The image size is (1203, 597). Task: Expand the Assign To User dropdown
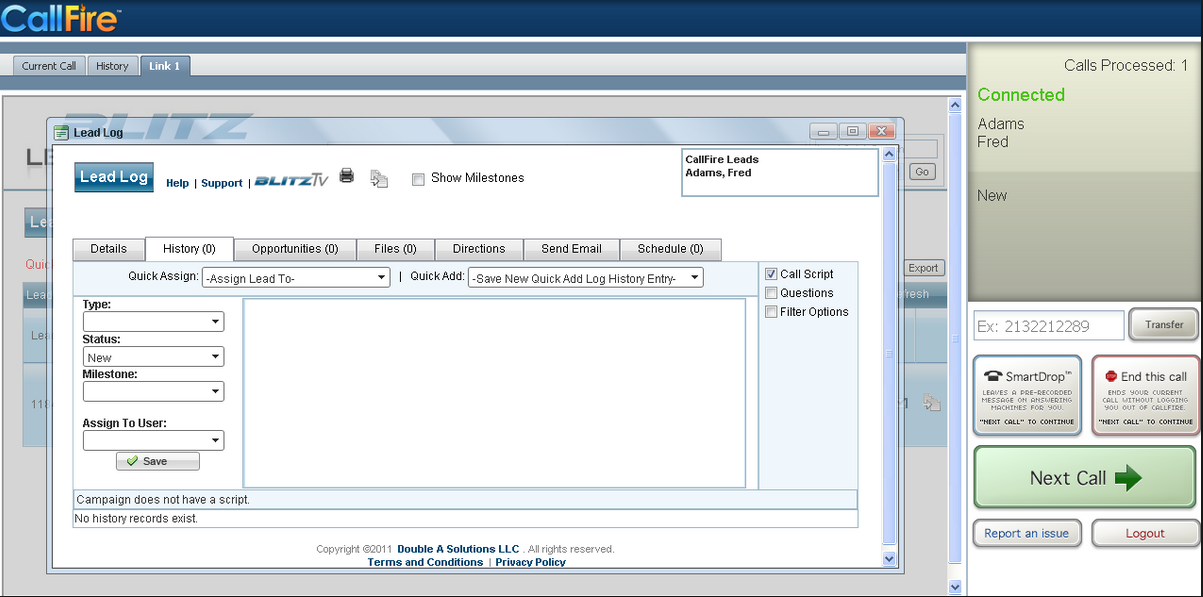coord(154,440)
